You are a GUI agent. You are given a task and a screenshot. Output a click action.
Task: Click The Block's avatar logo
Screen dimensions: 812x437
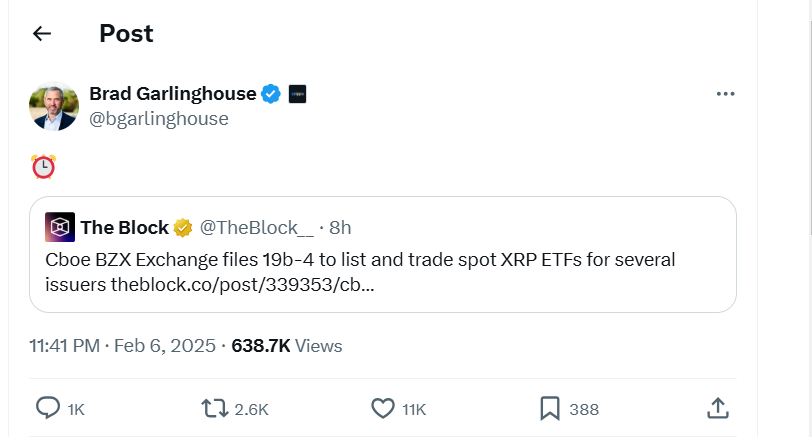pos(60,227)
